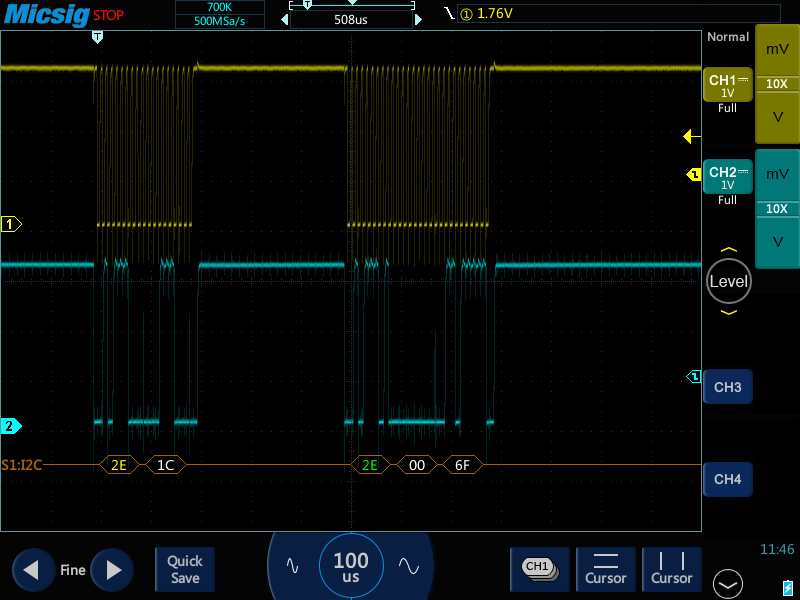Enable the CH3 channel
Screen dimensions: 800x600
pos(728,387)
